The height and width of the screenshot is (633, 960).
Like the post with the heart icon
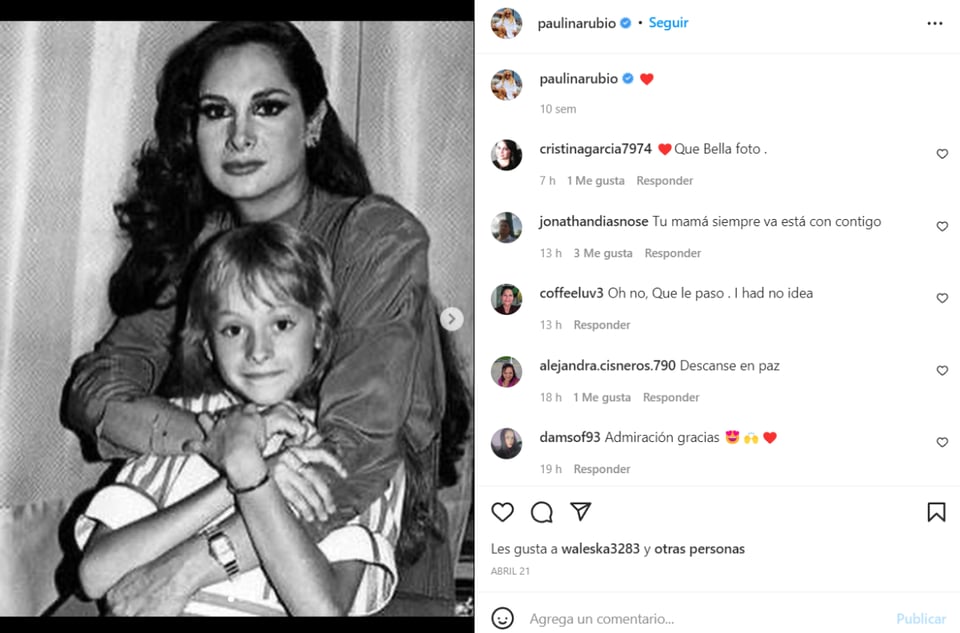(x=502, y=512)
